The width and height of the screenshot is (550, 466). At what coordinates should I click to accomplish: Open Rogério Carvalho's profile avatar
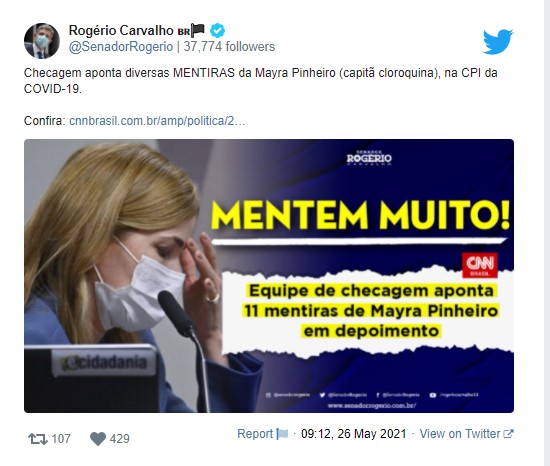coord(42,41)
